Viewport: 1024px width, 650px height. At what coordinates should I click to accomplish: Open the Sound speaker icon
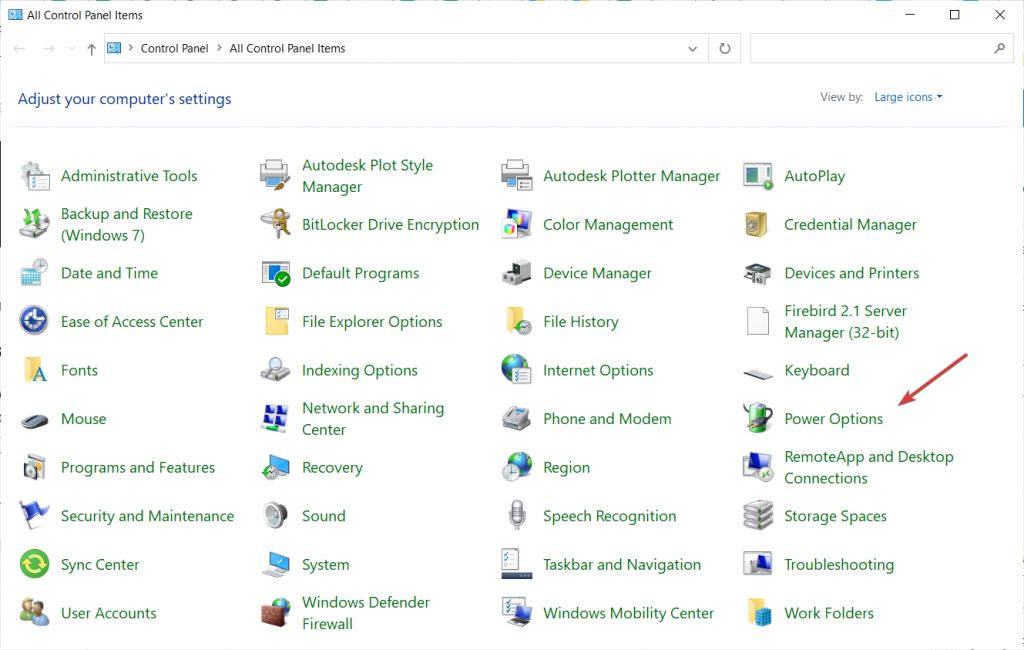pos(276,516)
